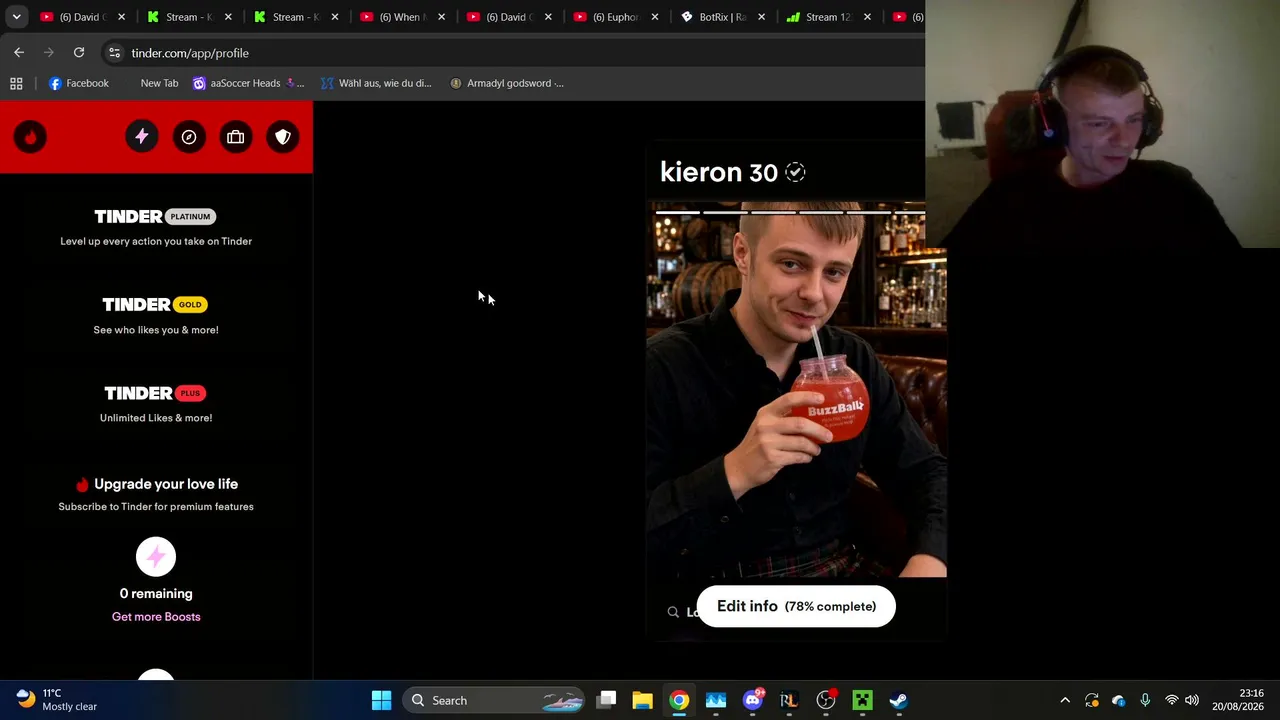Screen dimensions: 1280x720
Task: Open Task View on the taskbar
Action: 607,700
